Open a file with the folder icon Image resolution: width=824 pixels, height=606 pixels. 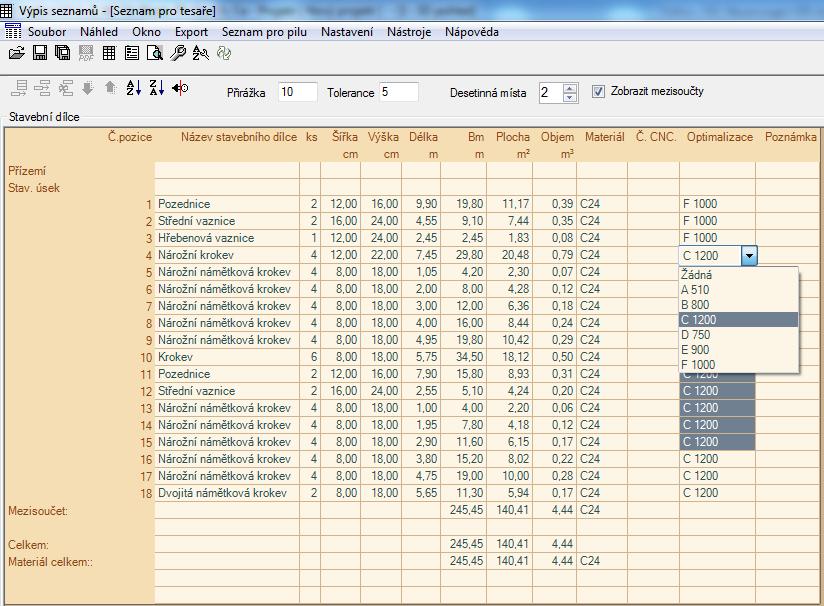17,53
